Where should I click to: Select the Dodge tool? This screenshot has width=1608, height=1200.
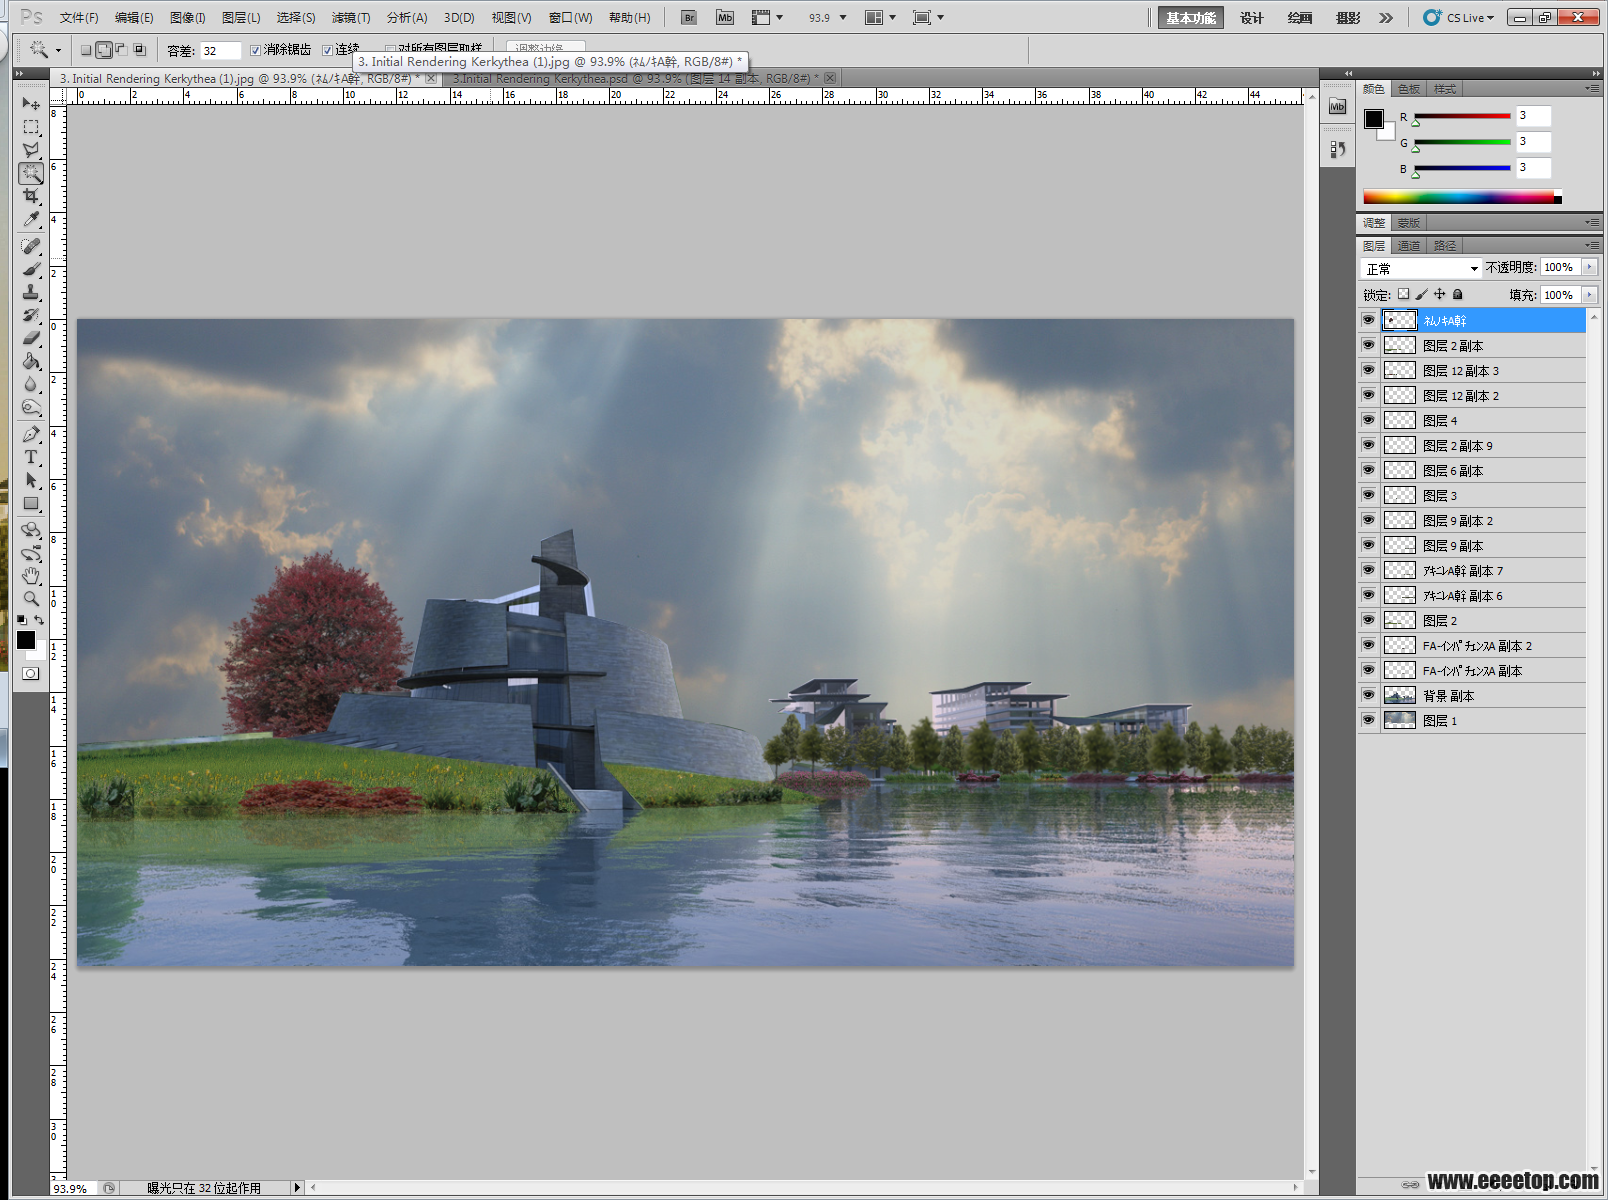(x=31, y=407)
